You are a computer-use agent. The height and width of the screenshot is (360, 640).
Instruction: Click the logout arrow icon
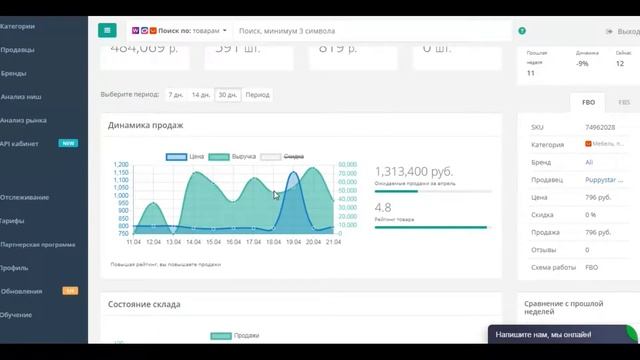point(609,31)
